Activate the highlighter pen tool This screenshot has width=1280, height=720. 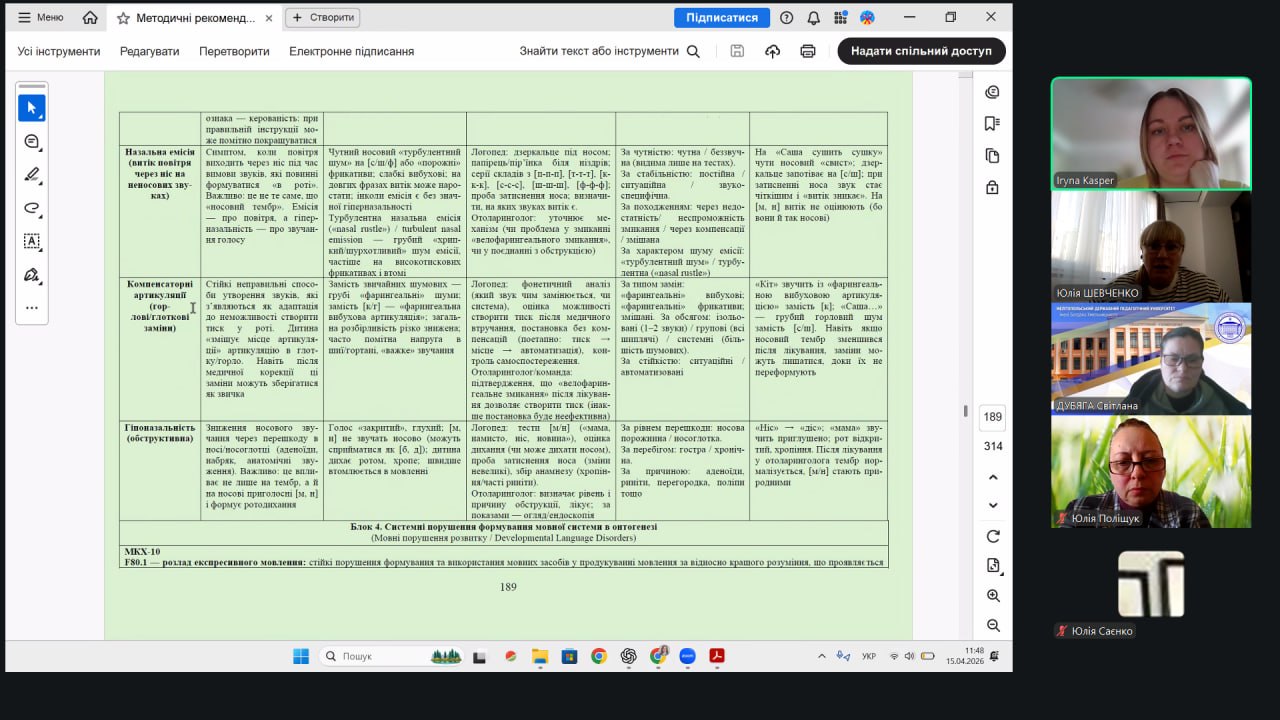[31, 175]
